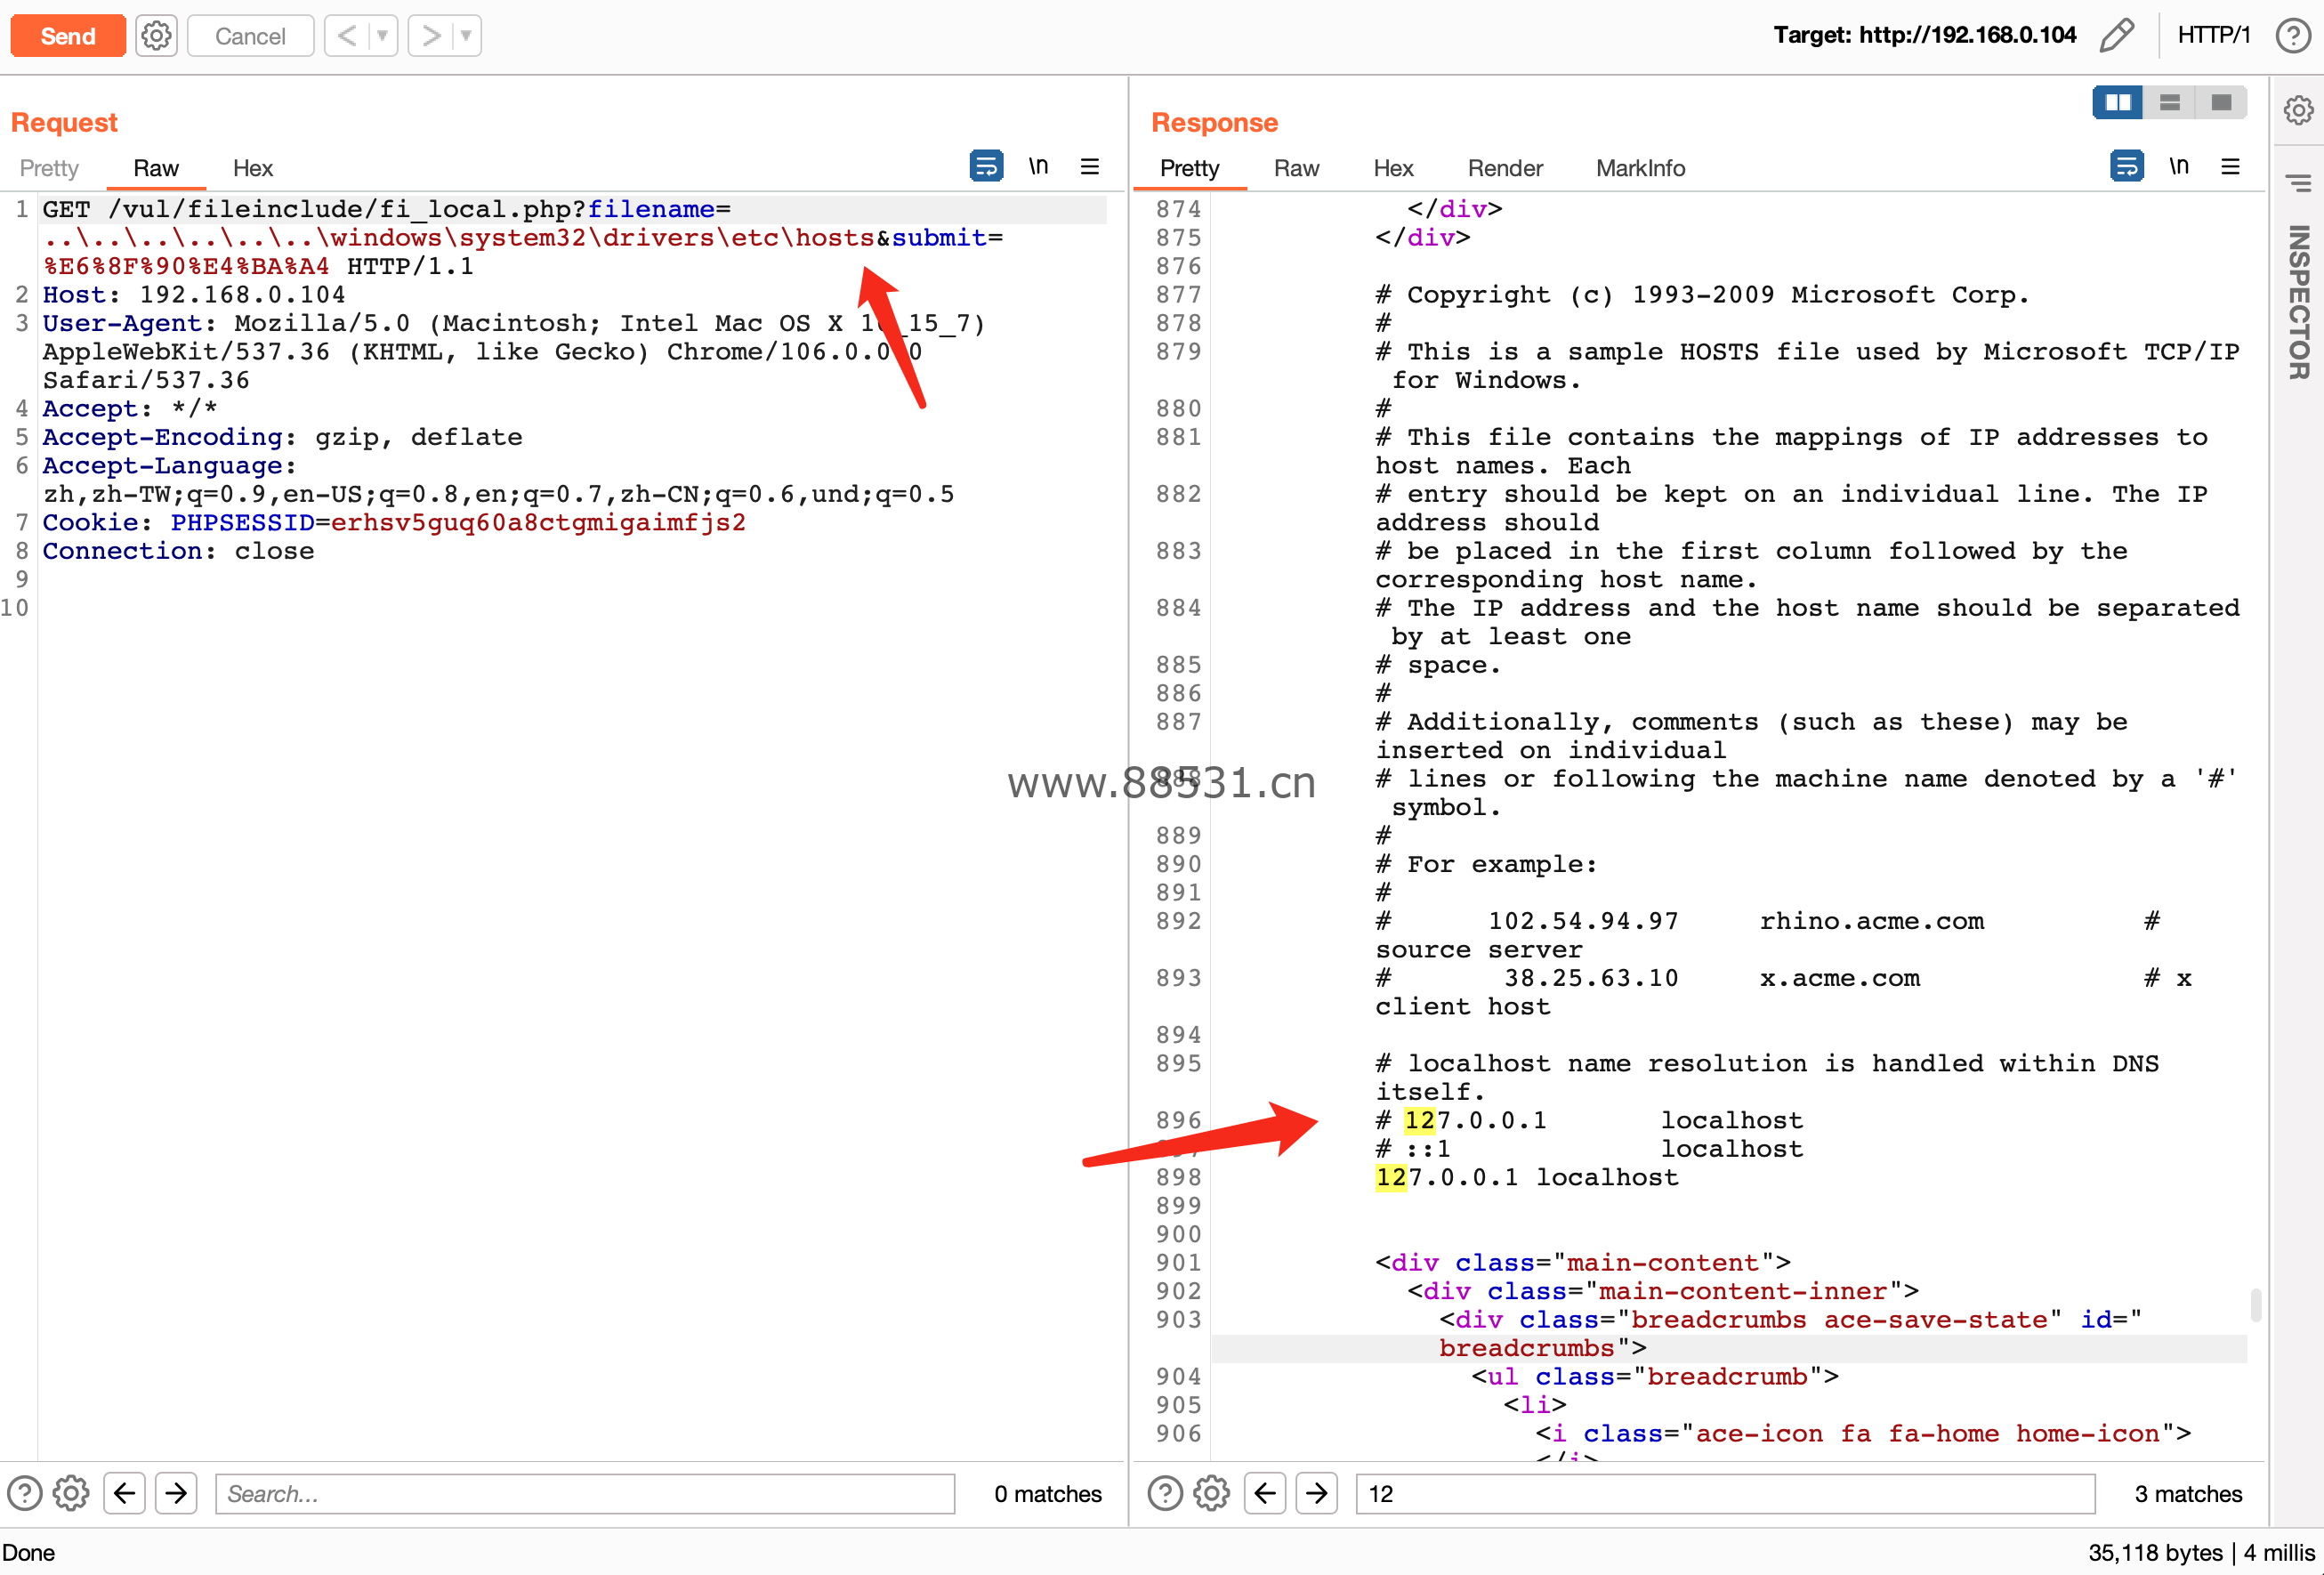2324x1575 pixels.
Task: Switch Response view to Raw tab
Action: [x=1297, y=168]
